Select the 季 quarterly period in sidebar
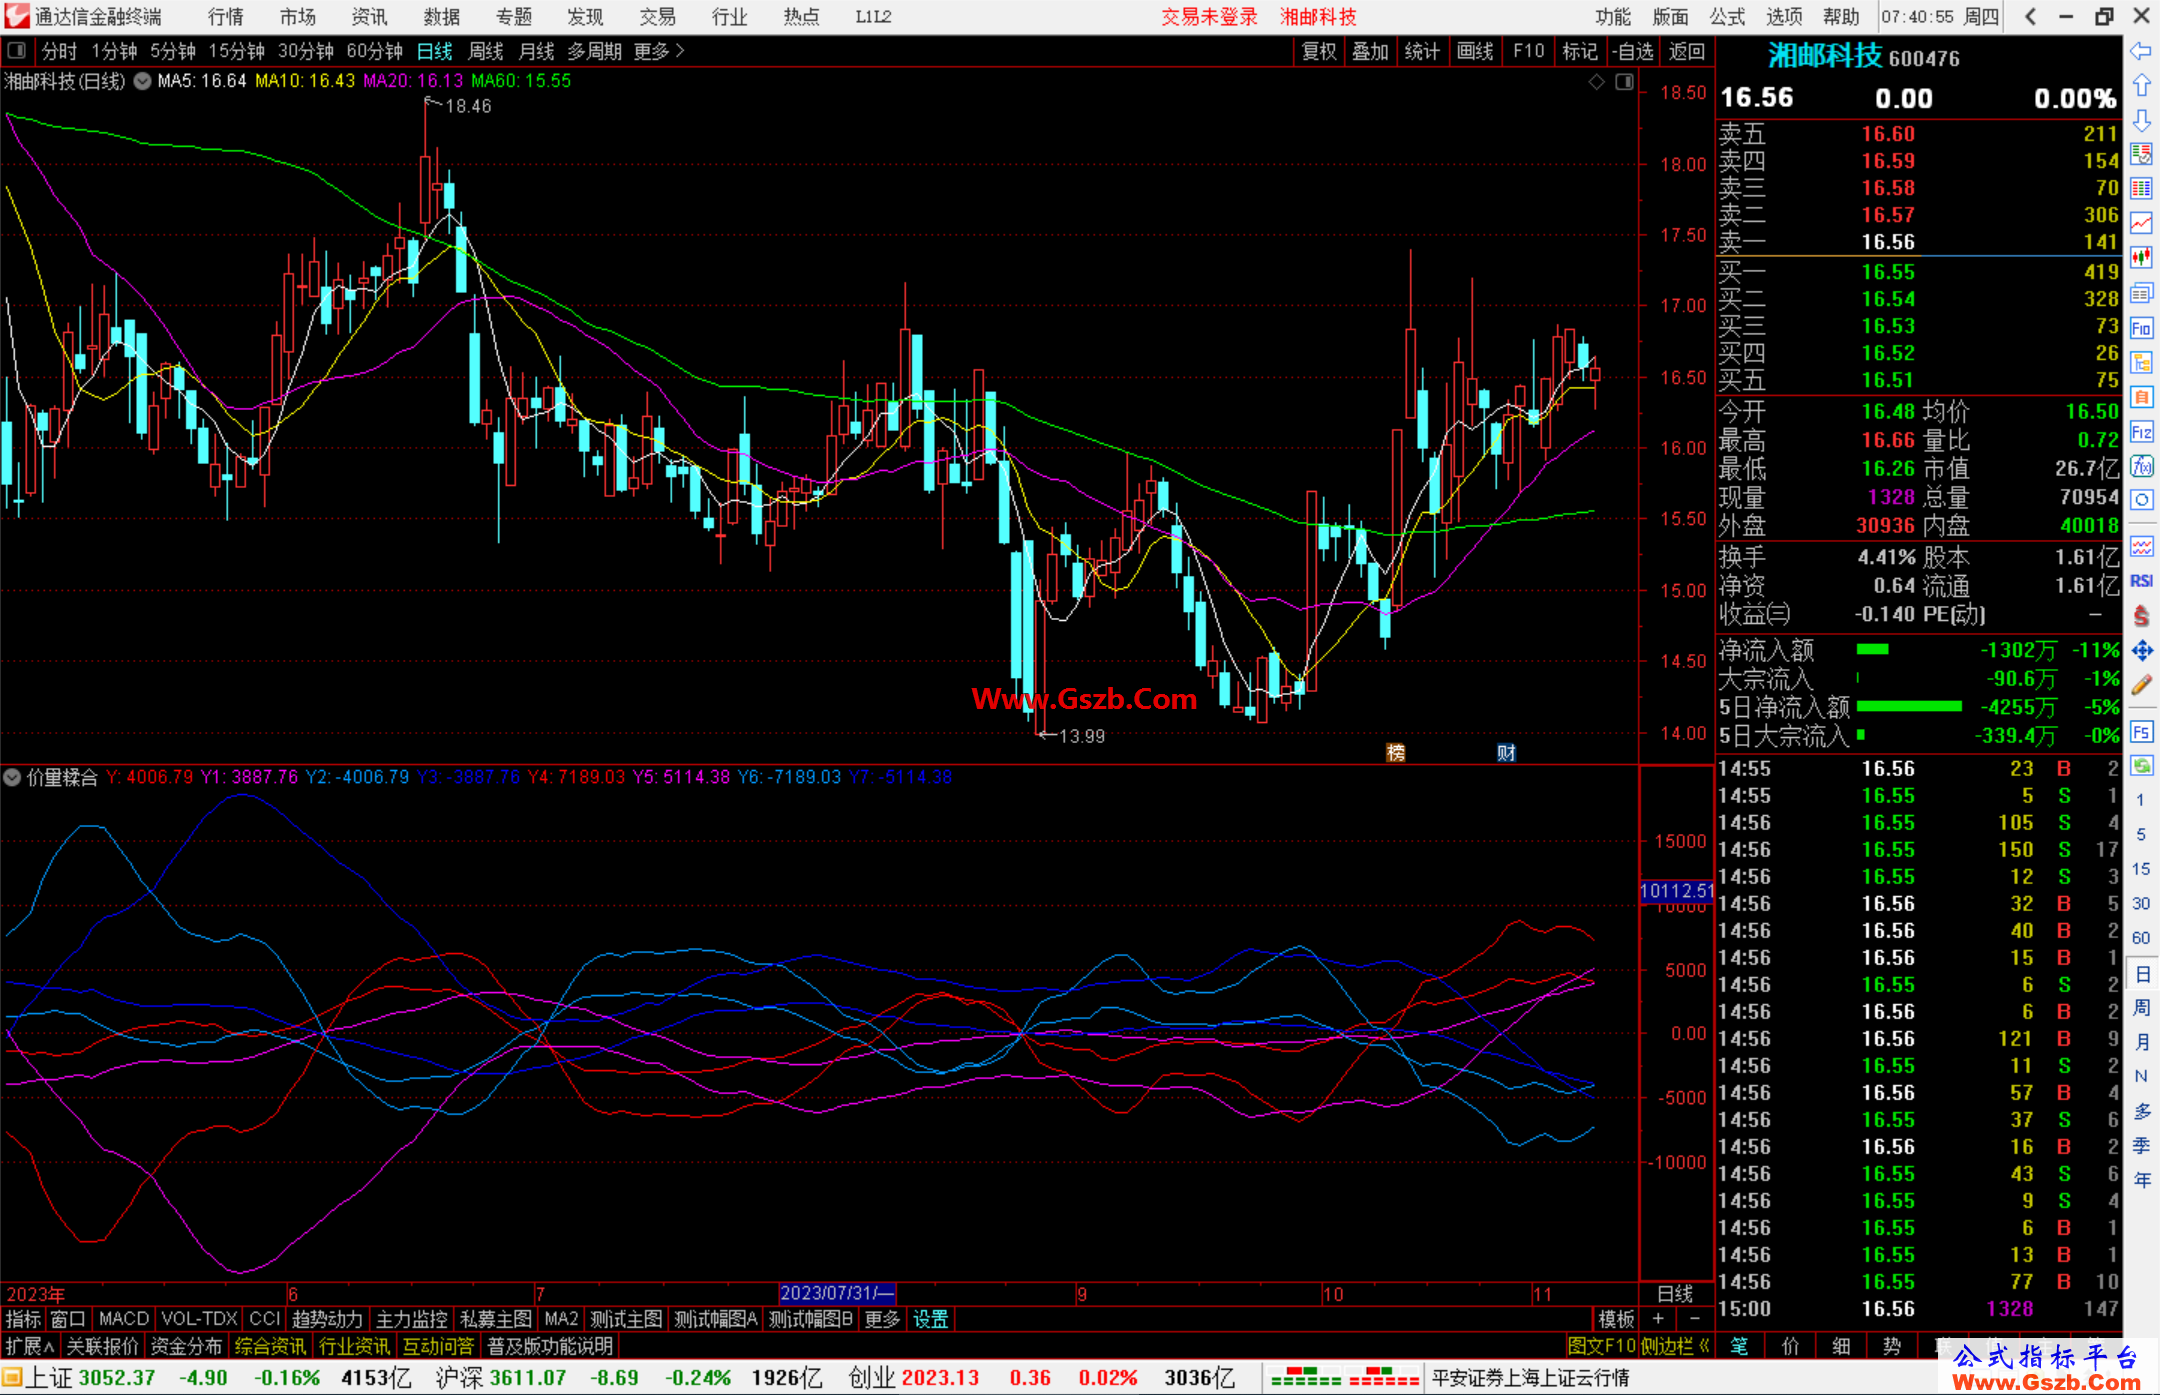This screenshot has width=2160, height=1395. [x=2141, y=1146]
